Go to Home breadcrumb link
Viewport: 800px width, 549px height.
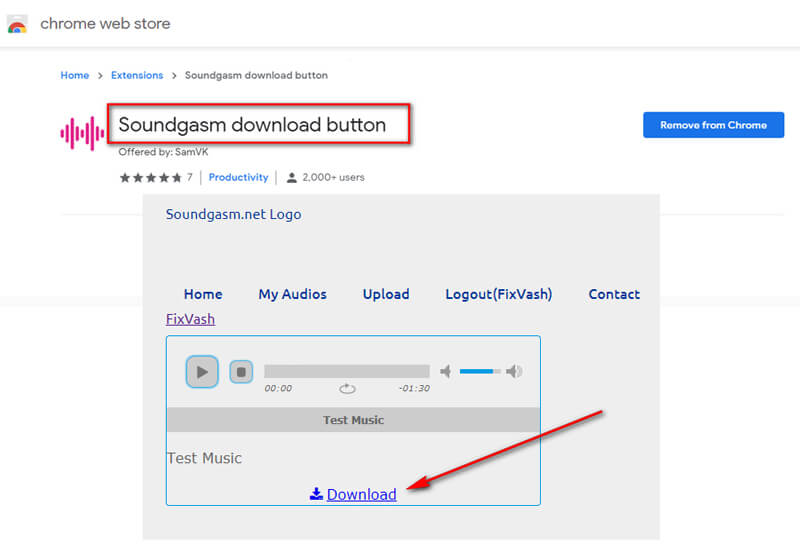pyautogui.click(x=74, y=76)
